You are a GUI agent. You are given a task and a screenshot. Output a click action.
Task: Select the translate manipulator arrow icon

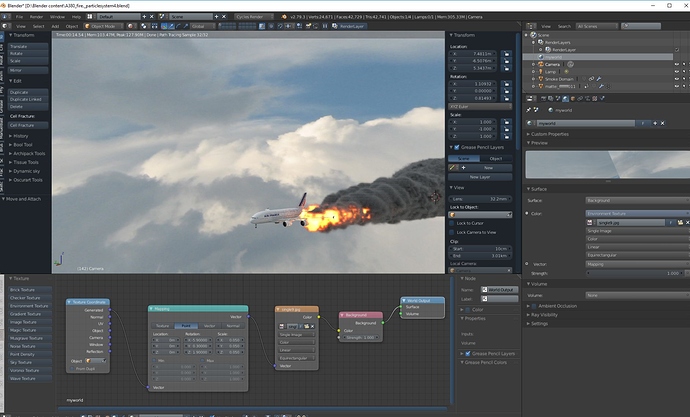[171, 26]
